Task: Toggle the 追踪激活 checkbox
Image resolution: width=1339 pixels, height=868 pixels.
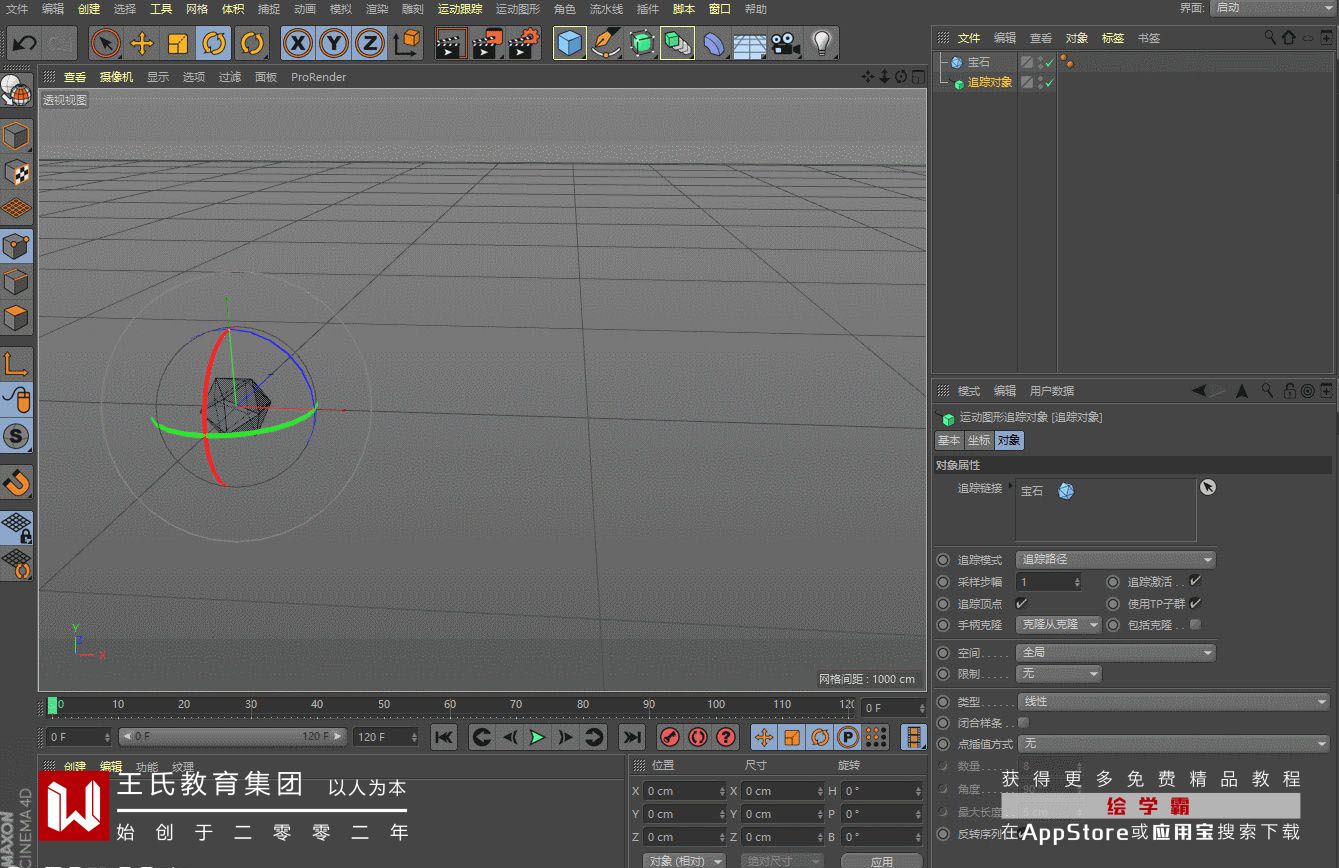Action: (1195, 581)
